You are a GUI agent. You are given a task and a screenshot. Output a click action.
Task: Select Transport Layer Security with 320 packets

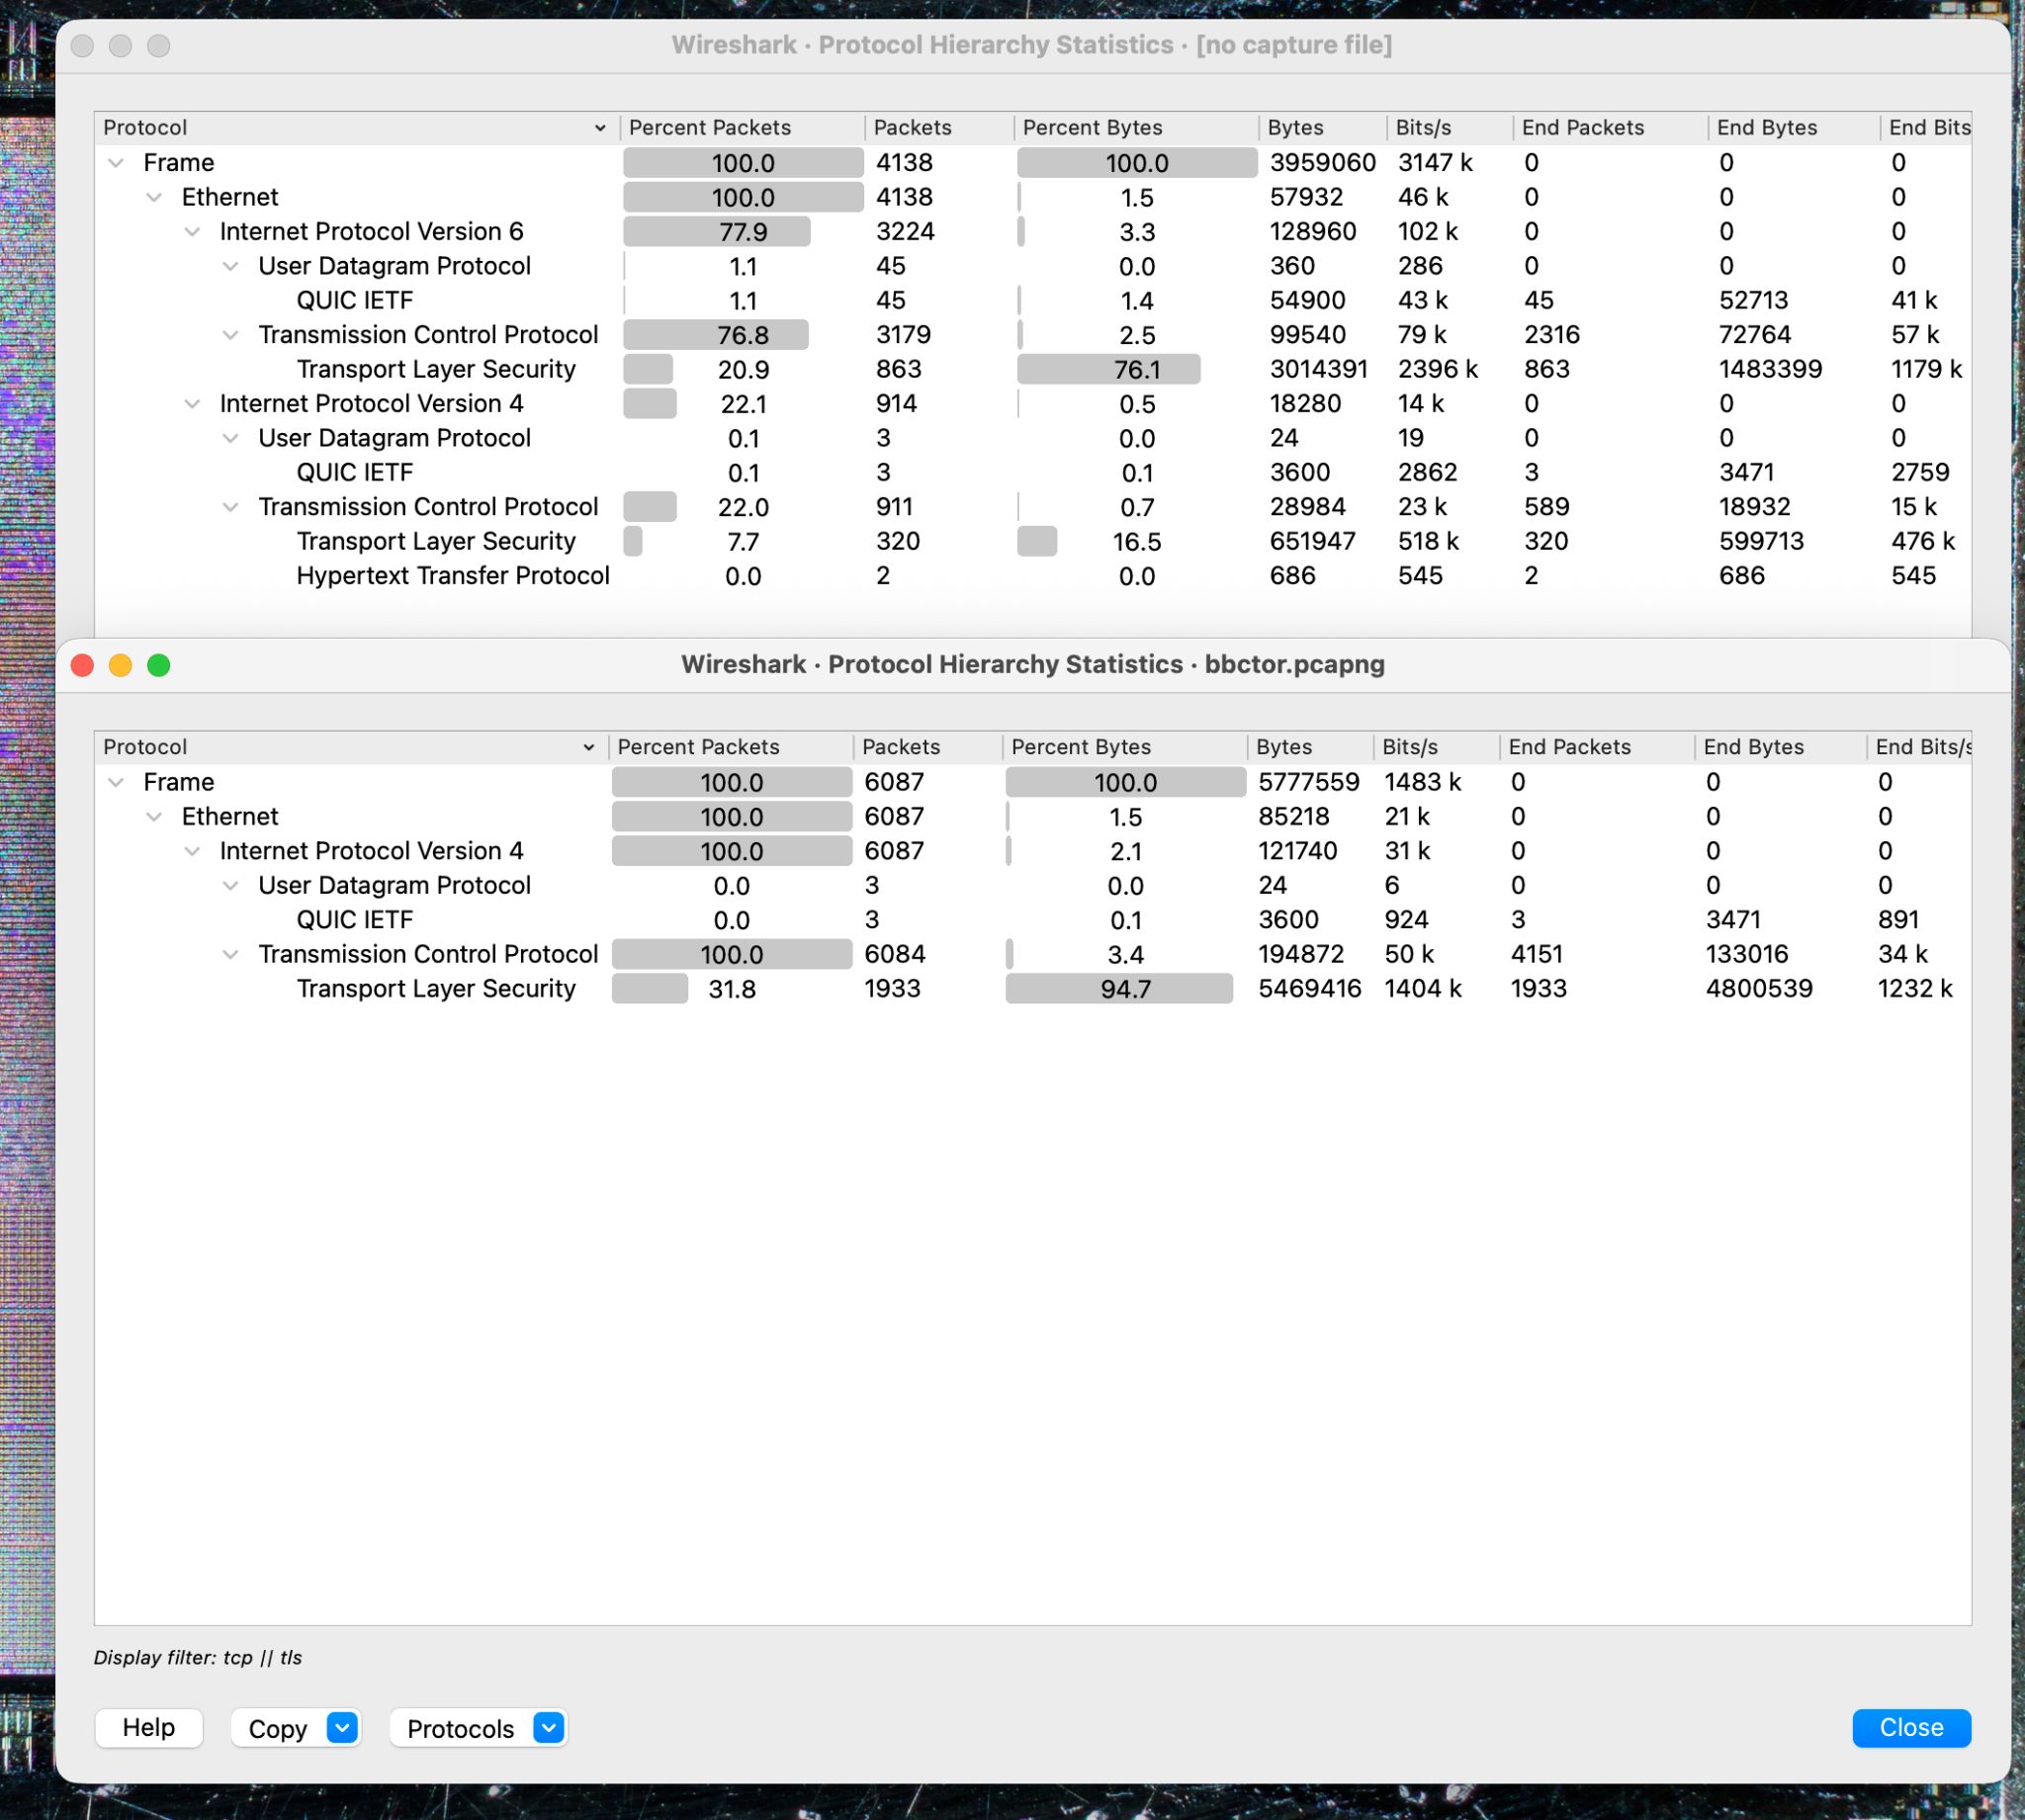pyautogui.click(x=1033, y=541)
